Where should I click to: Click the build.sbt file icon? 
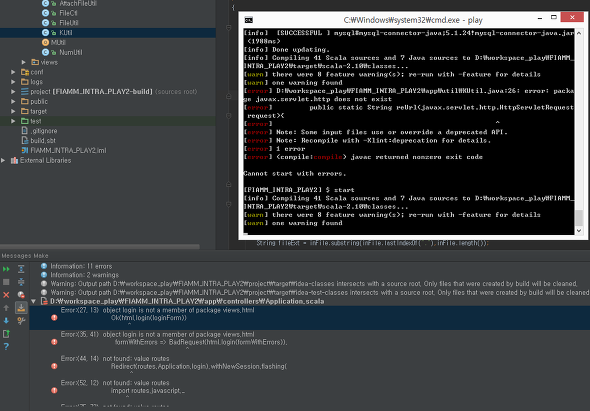click(x=25, y=140)
